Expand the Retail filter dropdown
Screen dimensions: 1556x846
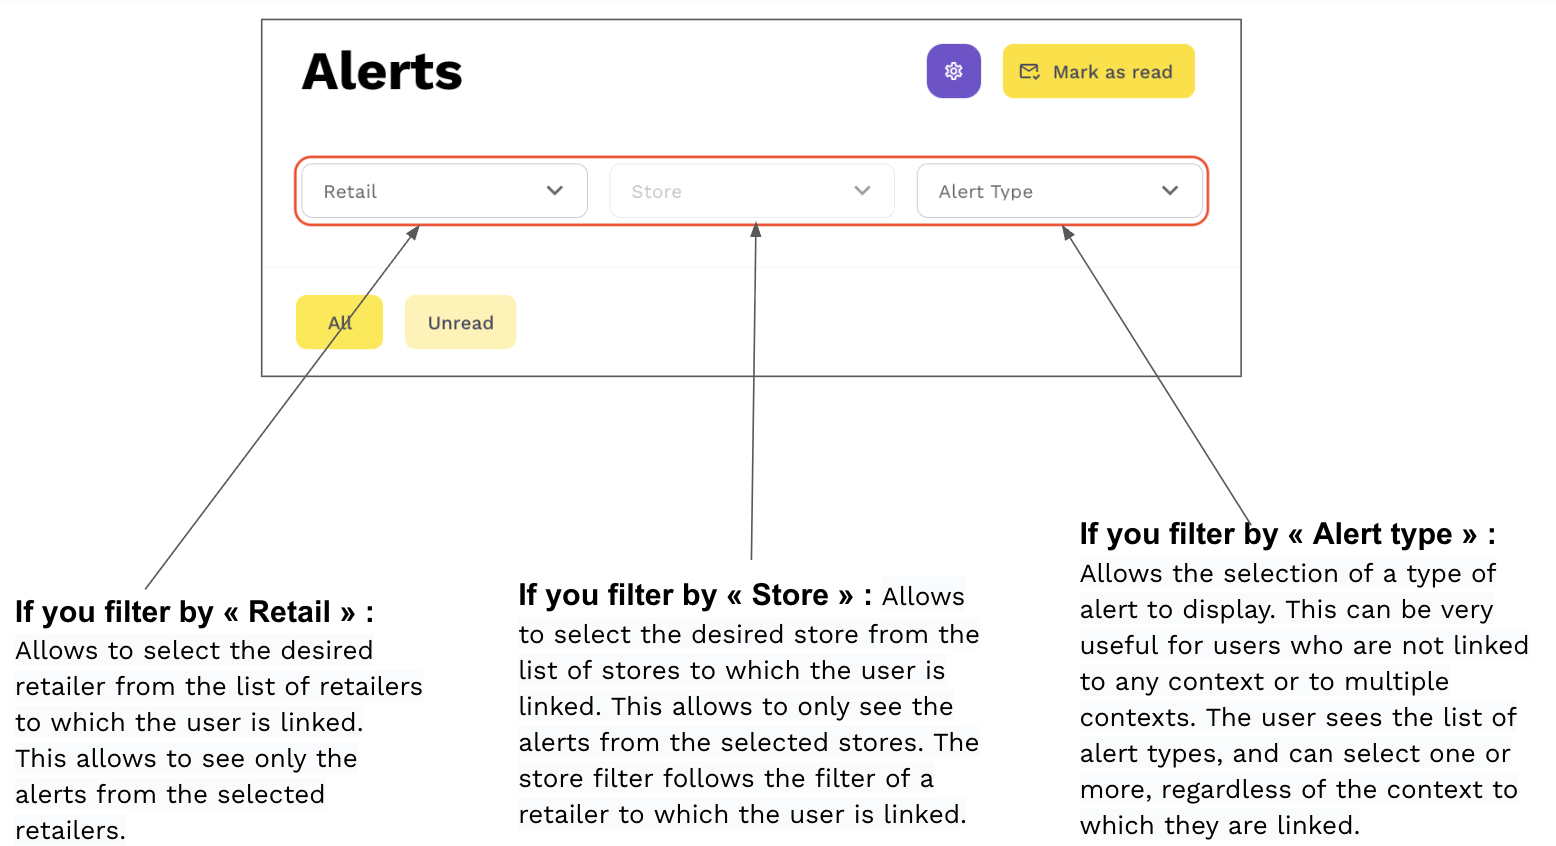coord(443,191)
